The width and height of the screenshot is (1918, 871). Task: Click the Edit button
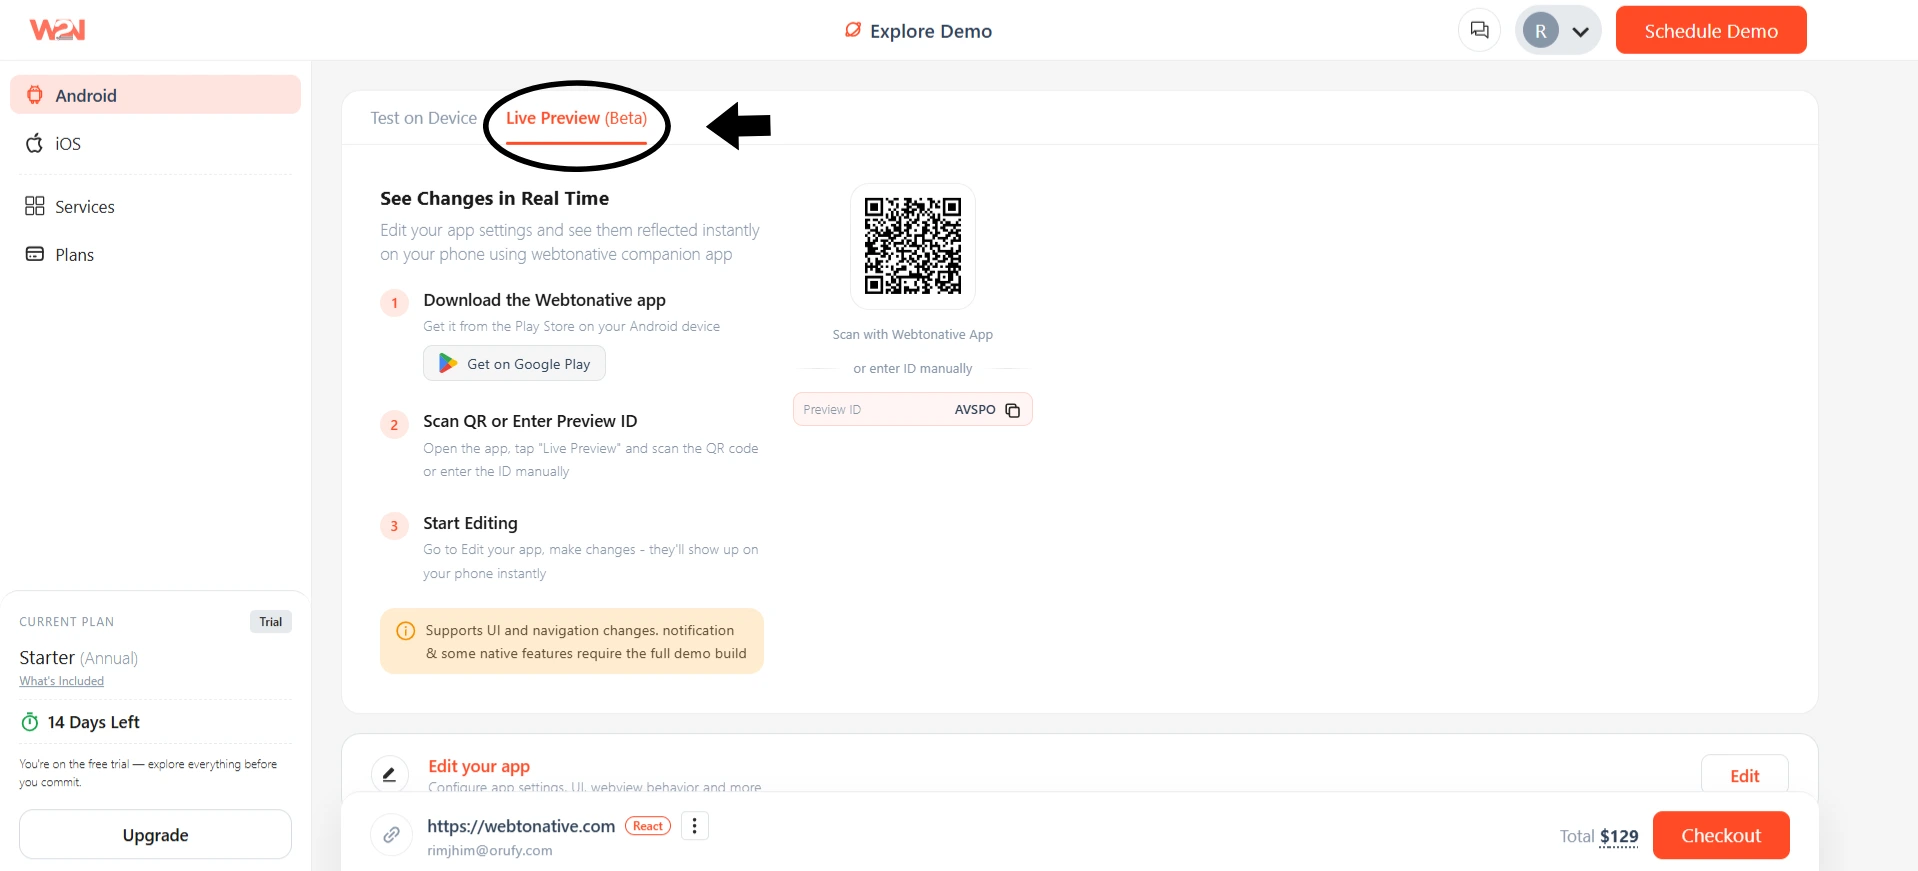pyautogui.click(x=1745, y=776)
